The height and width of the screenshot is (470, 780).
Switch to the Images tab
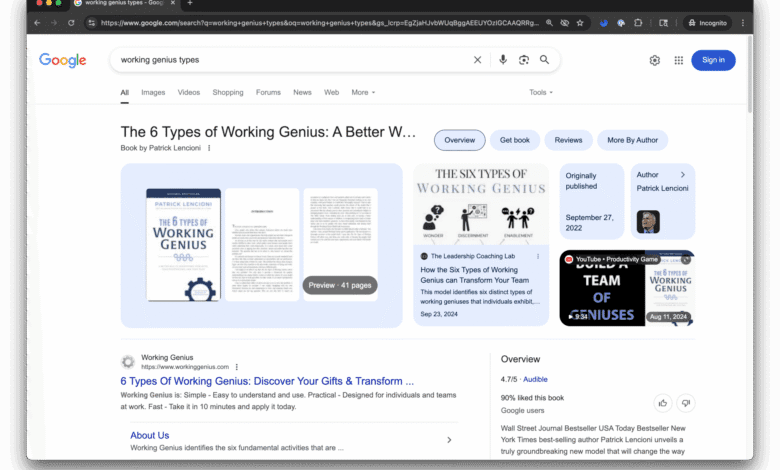coord(153,93)
